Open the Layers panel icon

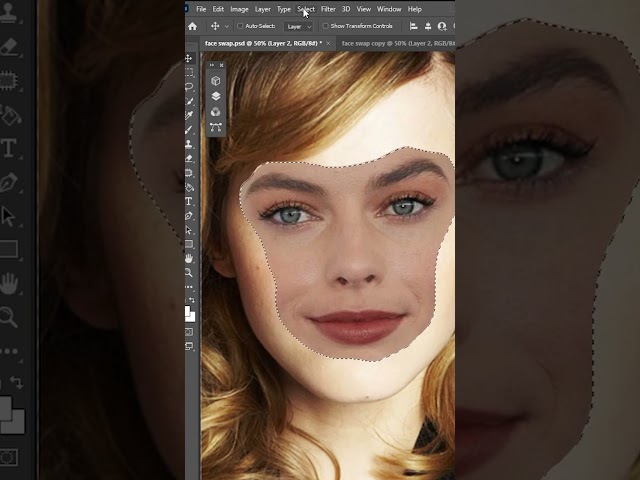tap(216, 96)
